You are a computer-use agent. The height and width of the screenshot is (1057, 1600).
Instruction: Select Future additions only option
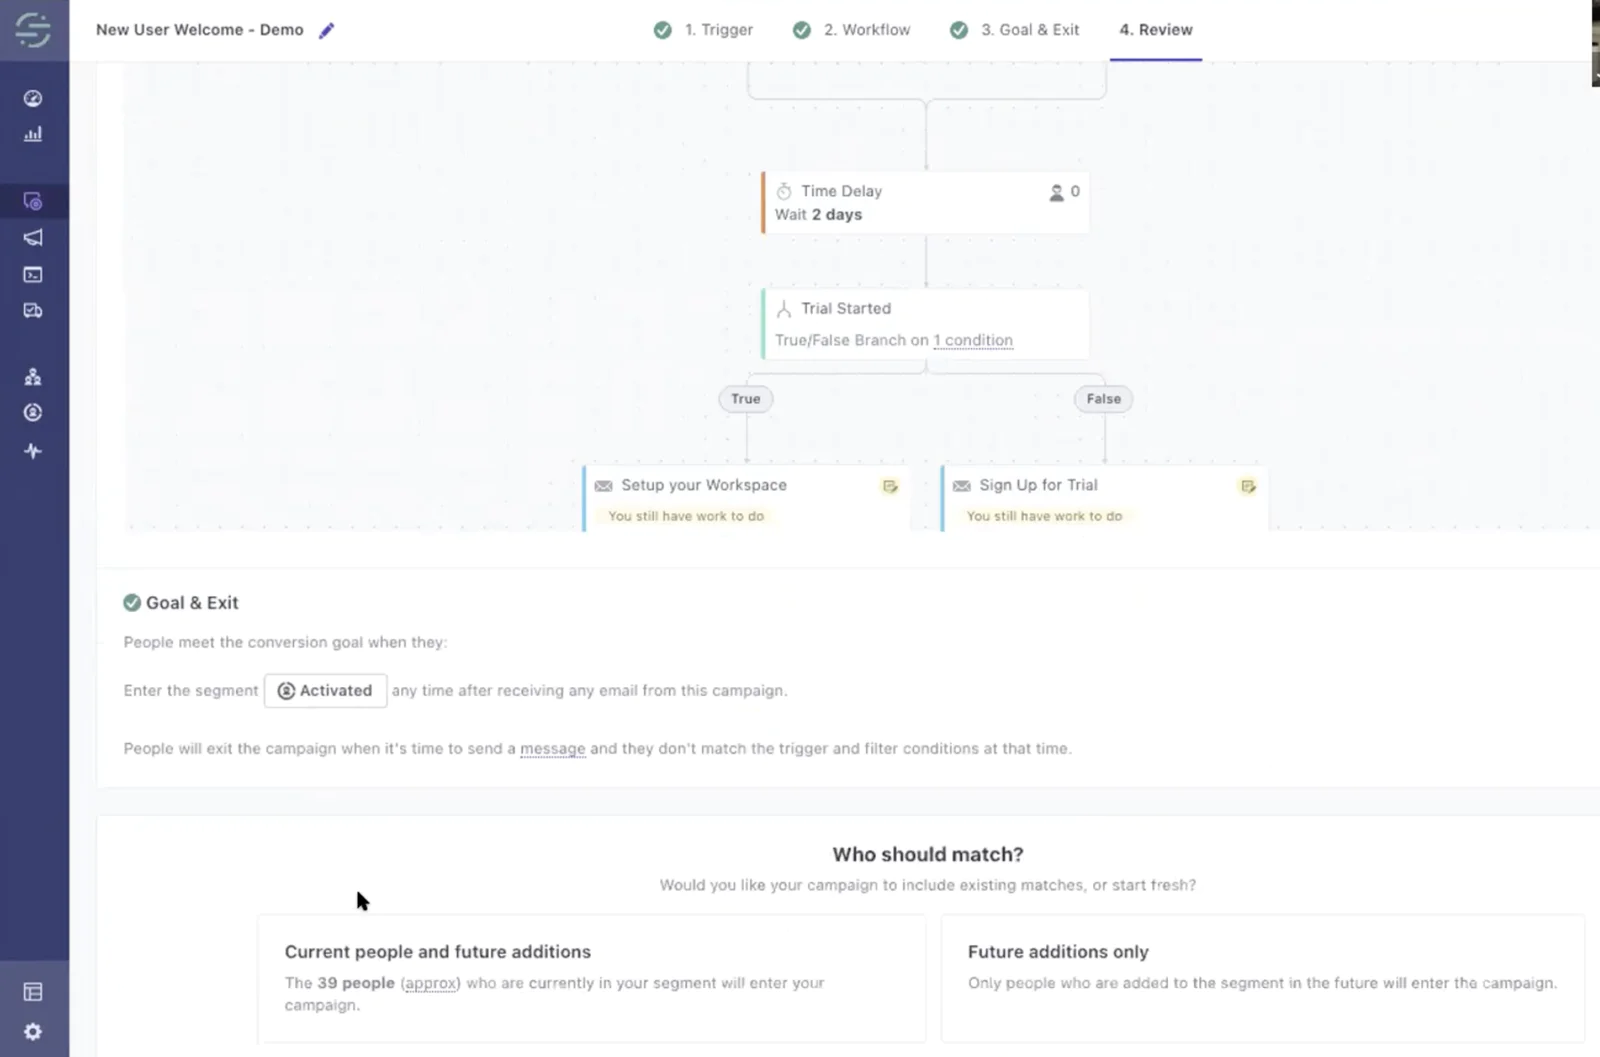point(1262,978)
